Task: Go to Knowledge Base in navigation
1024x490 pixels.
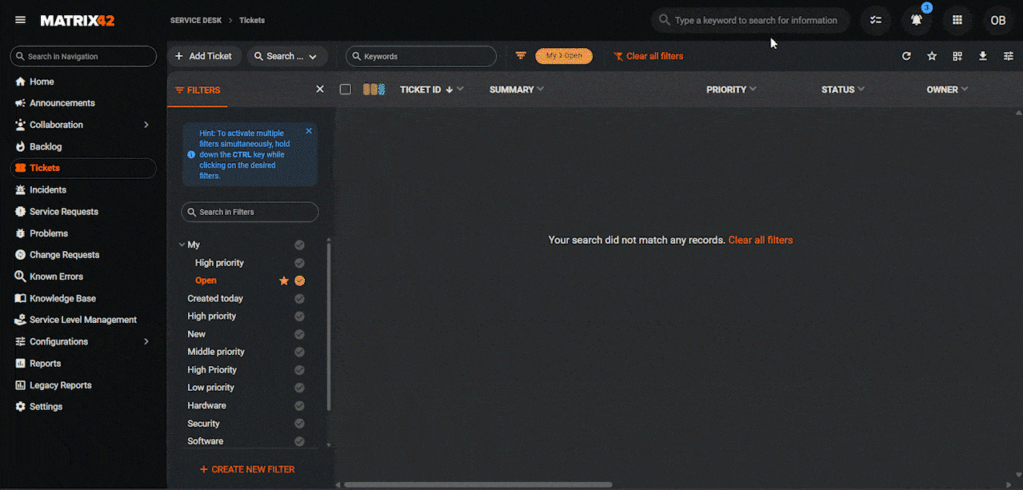Action: coord(62,298)
